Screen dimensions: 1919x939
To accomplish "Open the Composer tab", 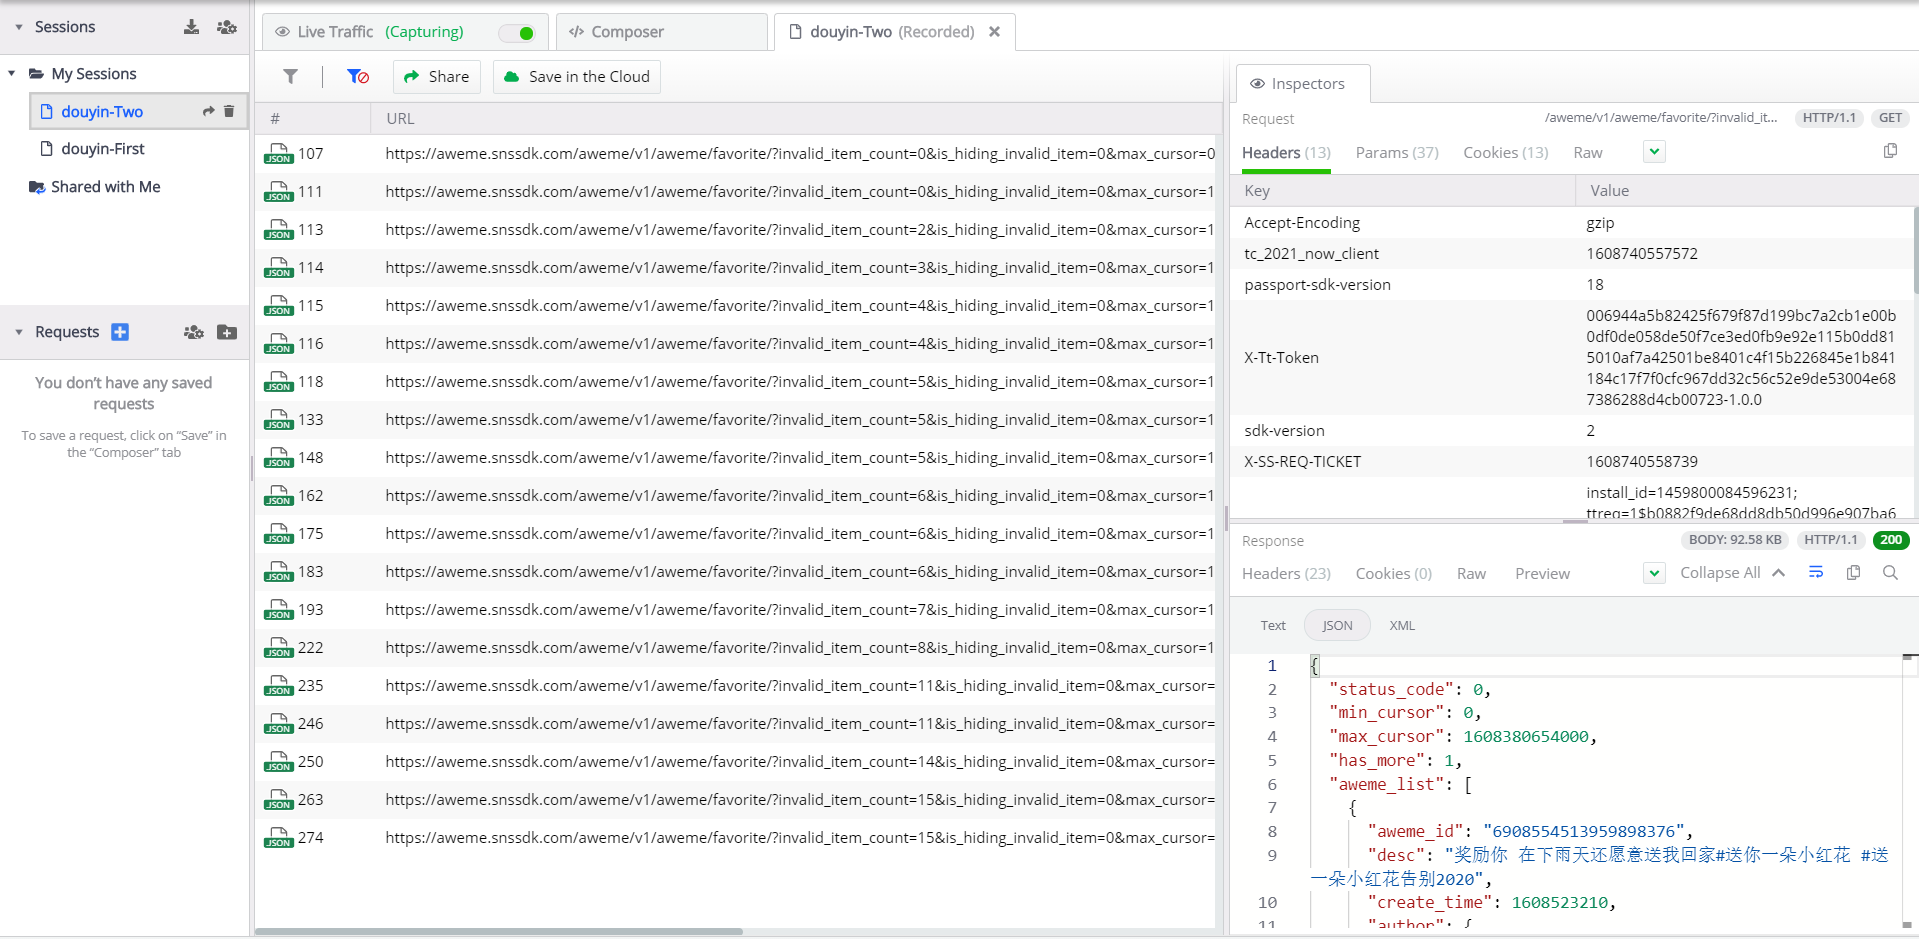I will click(661, 32).
